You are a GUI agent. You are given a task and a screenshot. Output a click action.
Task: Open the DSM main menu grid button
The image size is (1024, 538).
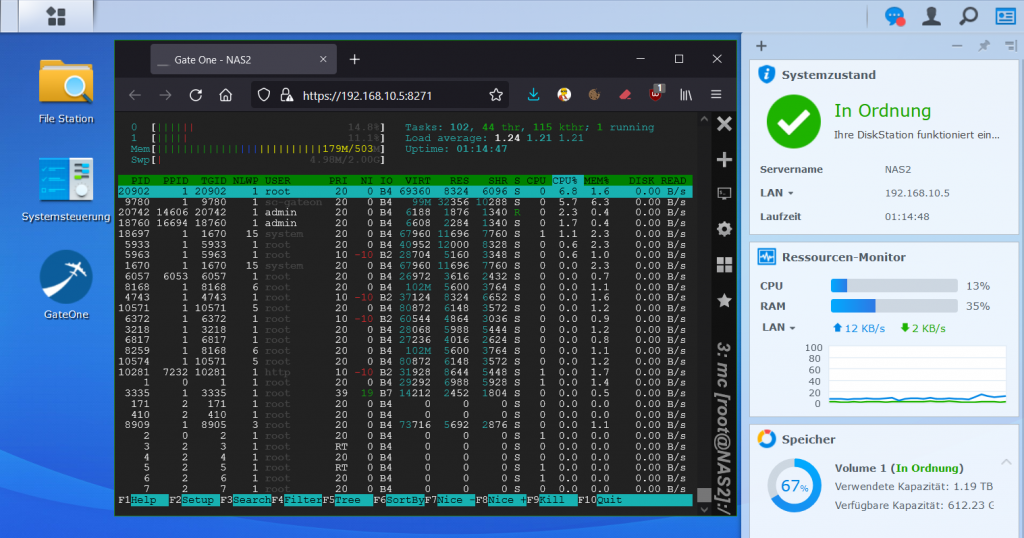click(x=56, y=16)
